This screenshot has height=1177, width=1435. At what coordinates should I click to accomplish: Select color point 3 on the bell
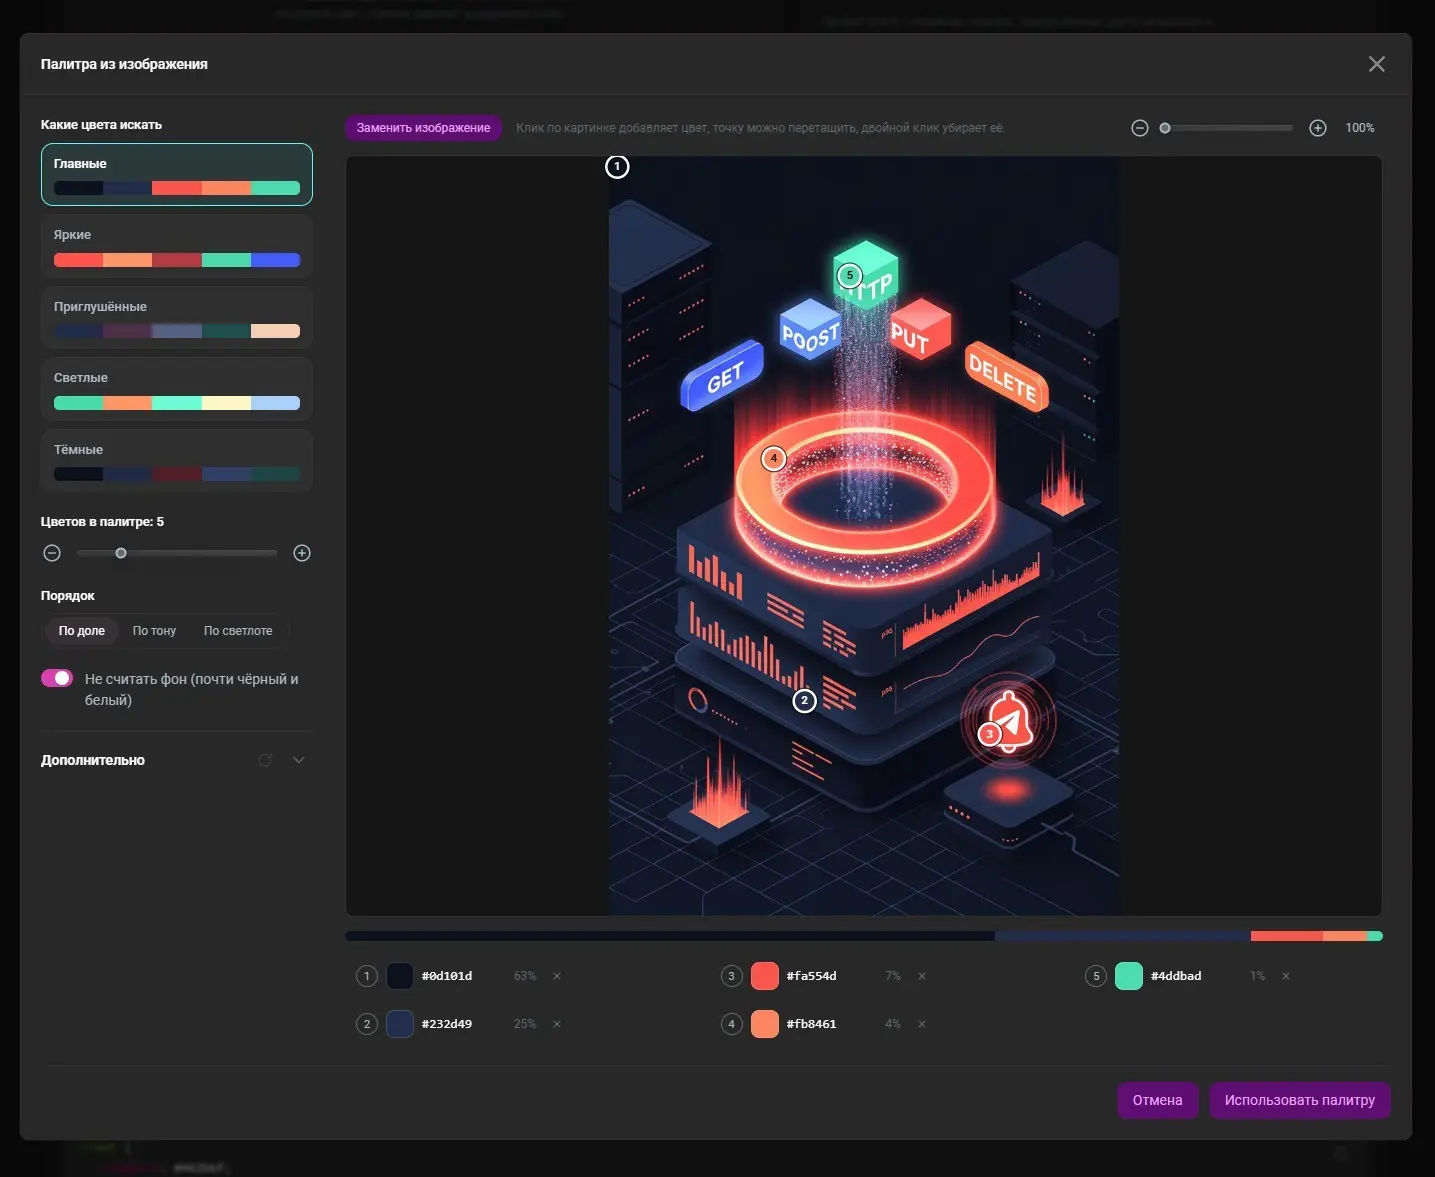tap(989, 734)
